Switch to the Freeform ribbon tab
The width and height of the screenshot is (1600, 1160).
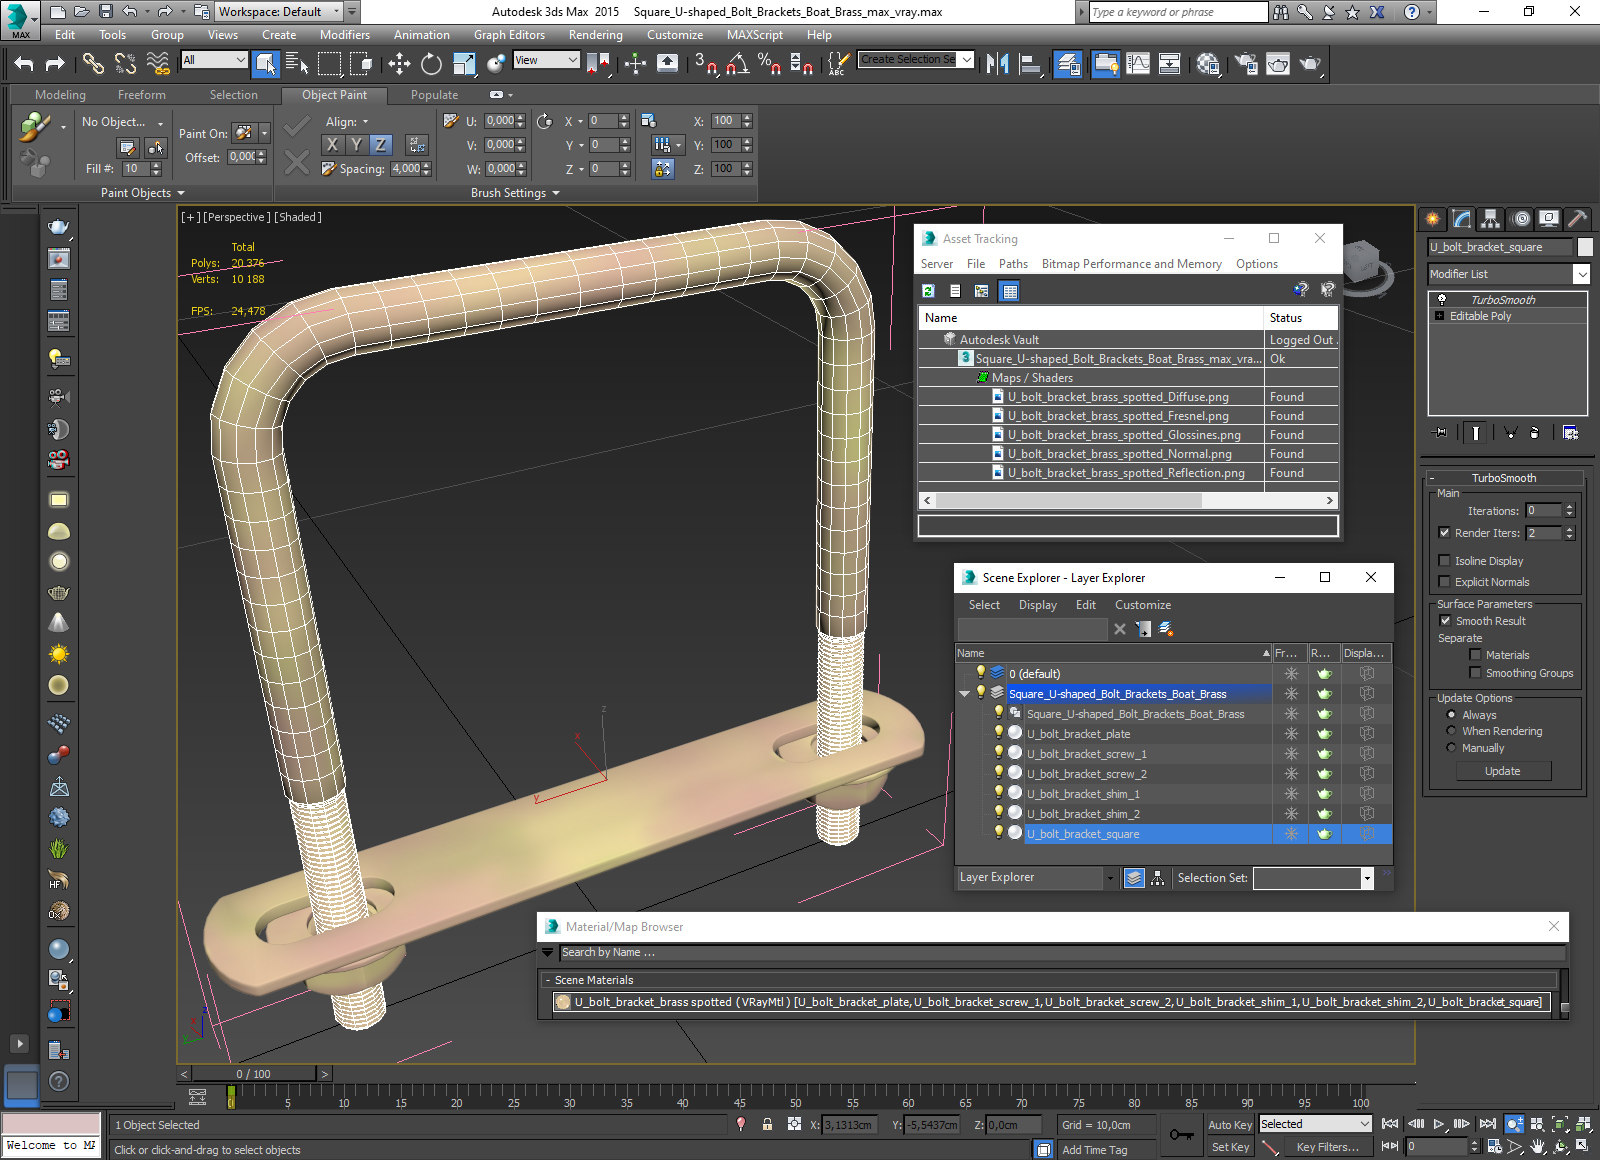click(x=142, y=95)
